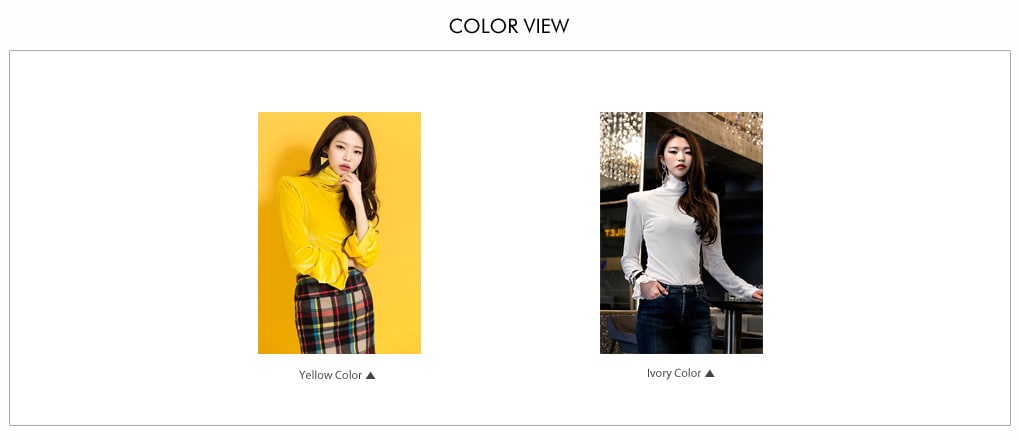
Task: Click the blue jeans in ivory photo
Action: pyautogui.click(x=674, y=319)
